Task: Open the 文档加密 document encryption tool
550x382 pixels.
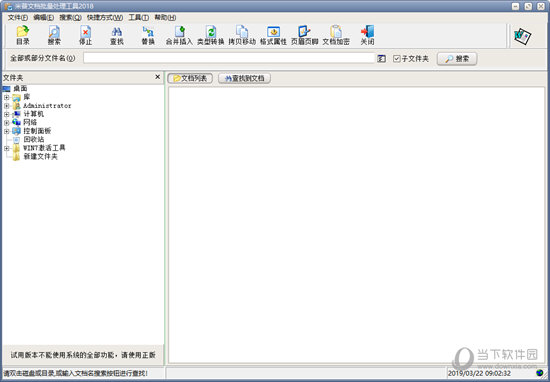Action: coord(336,35)
